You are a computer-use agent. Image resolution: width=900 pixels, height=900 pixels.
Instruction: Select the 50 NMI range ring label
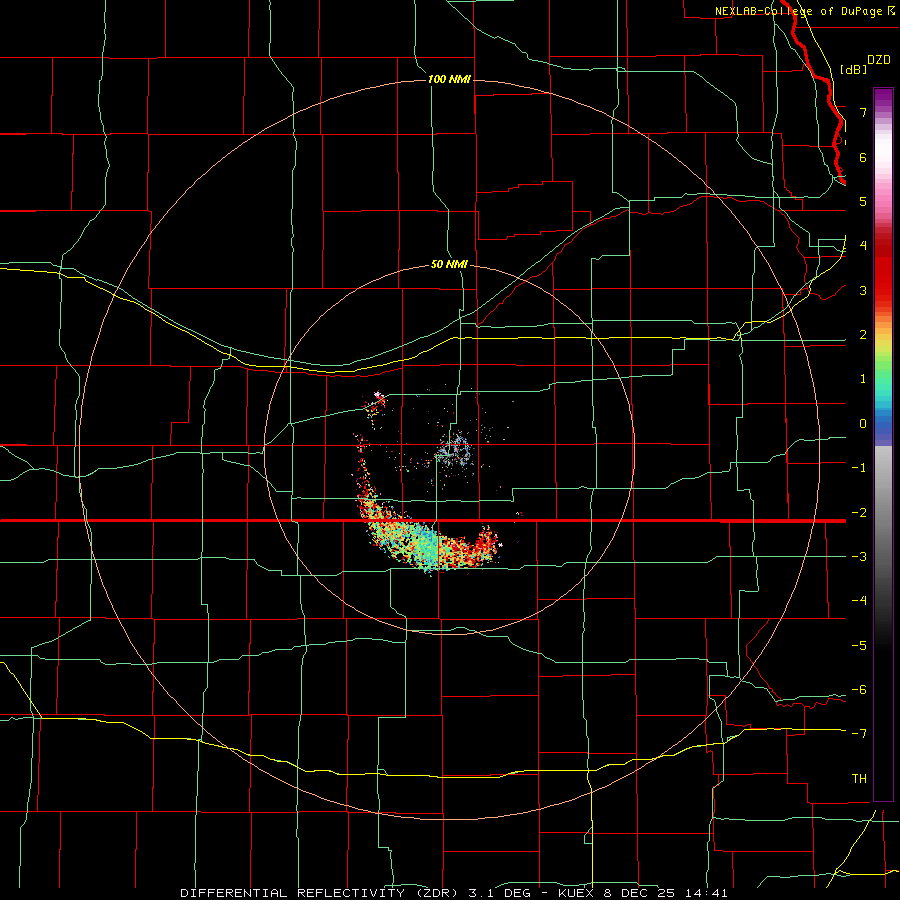click(x=449, y=265)
